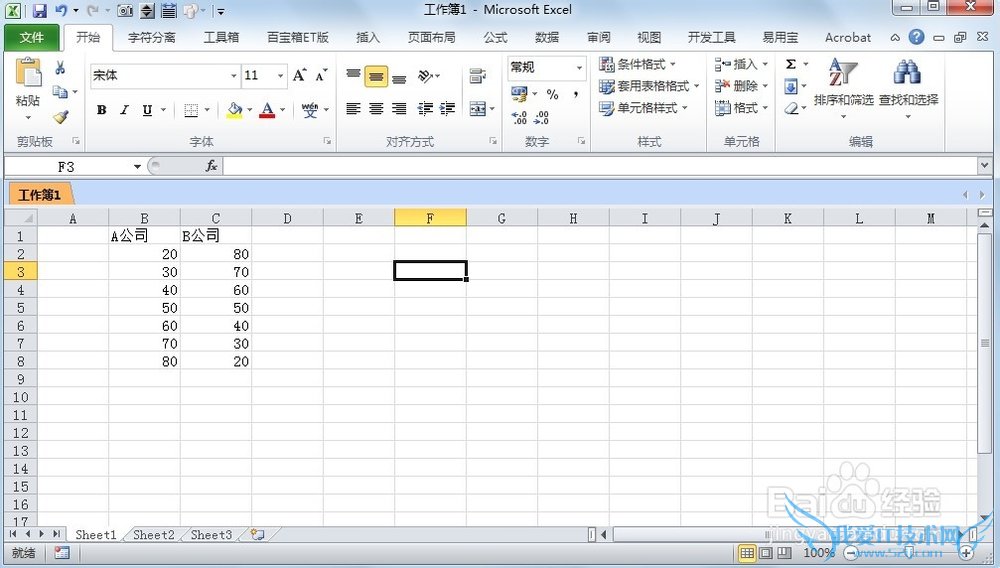The image size is (1000, 568).
Task: Toggle align text left
Action: click(x=353, y=109)
